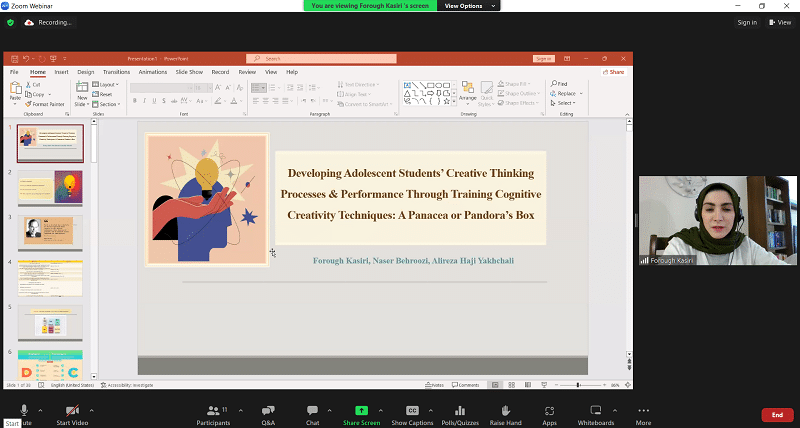
Task: Click the PowerPoint zoom slider
Action: coord(578,385)
